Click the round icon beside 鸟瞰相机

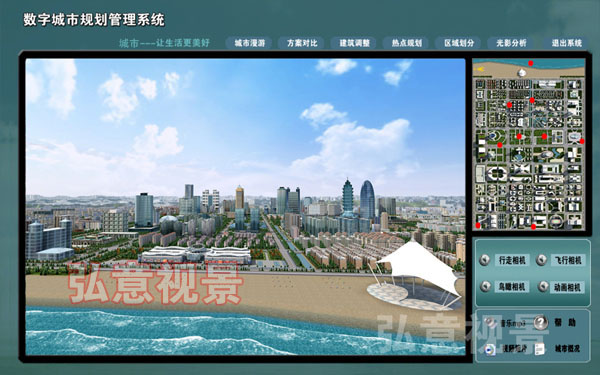pyautogui.click(x=486, y=286)
